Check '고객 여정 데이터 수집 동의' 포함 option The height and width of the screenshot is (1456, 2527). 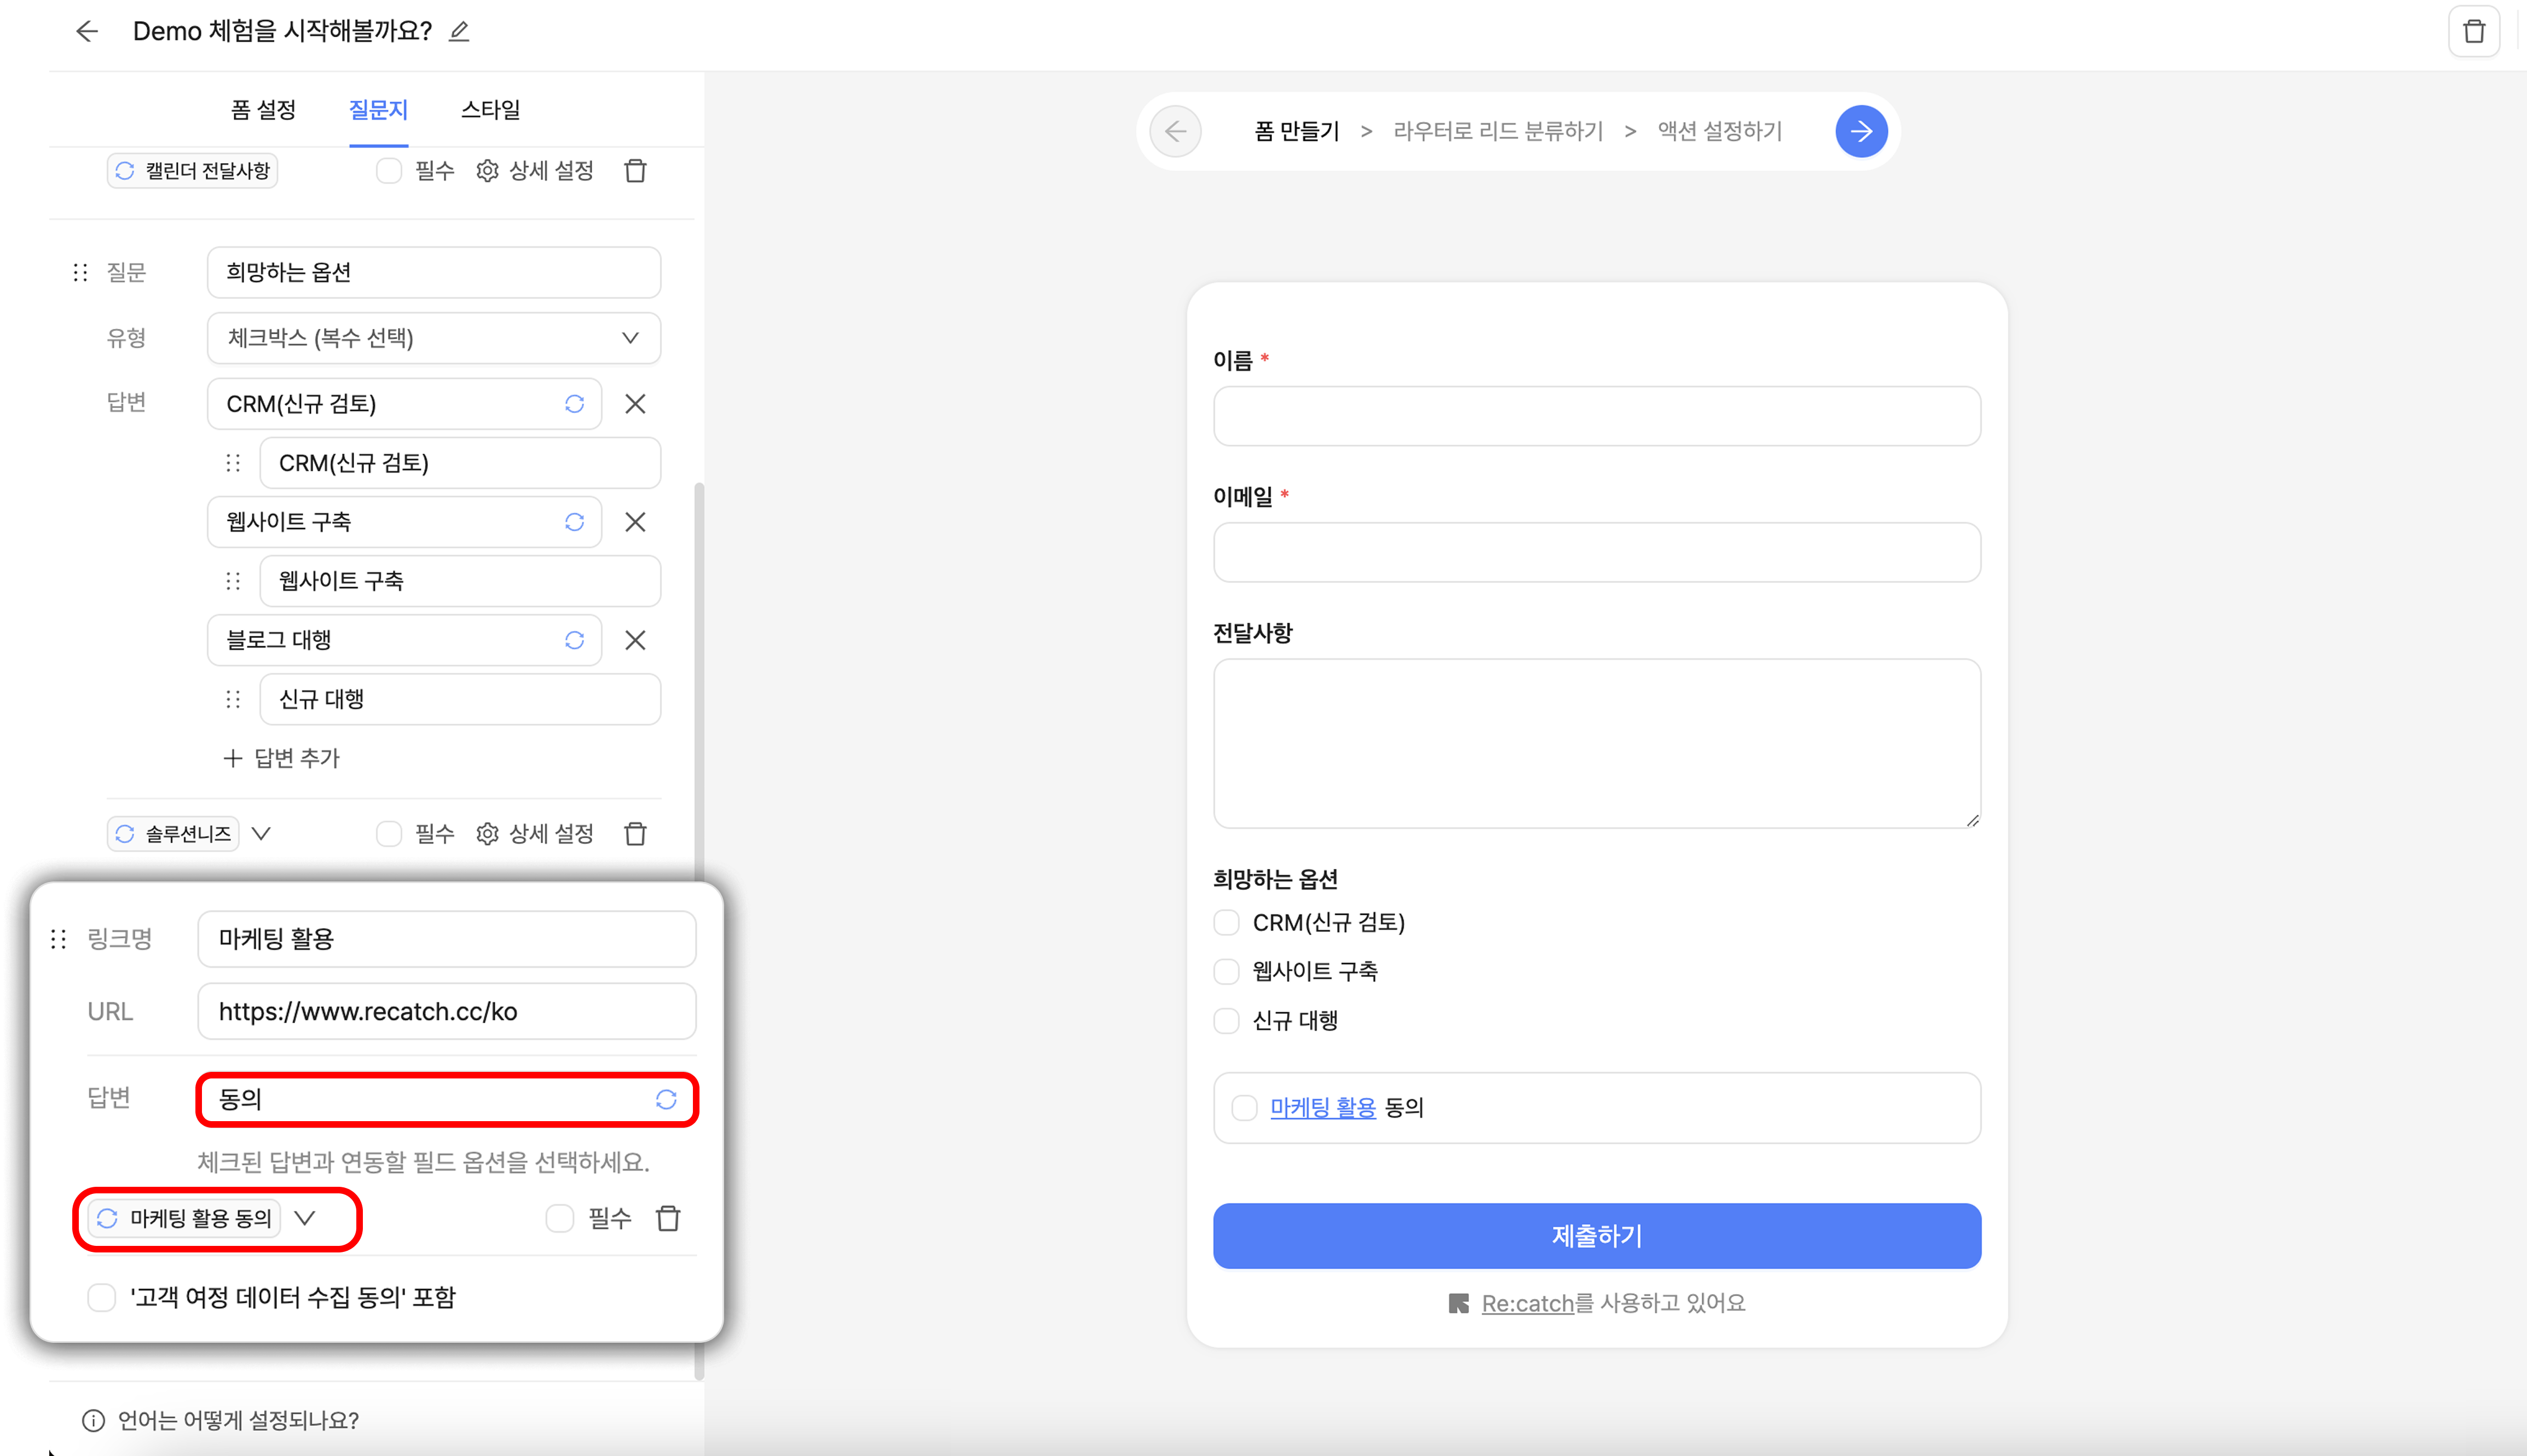(102, 1297)
